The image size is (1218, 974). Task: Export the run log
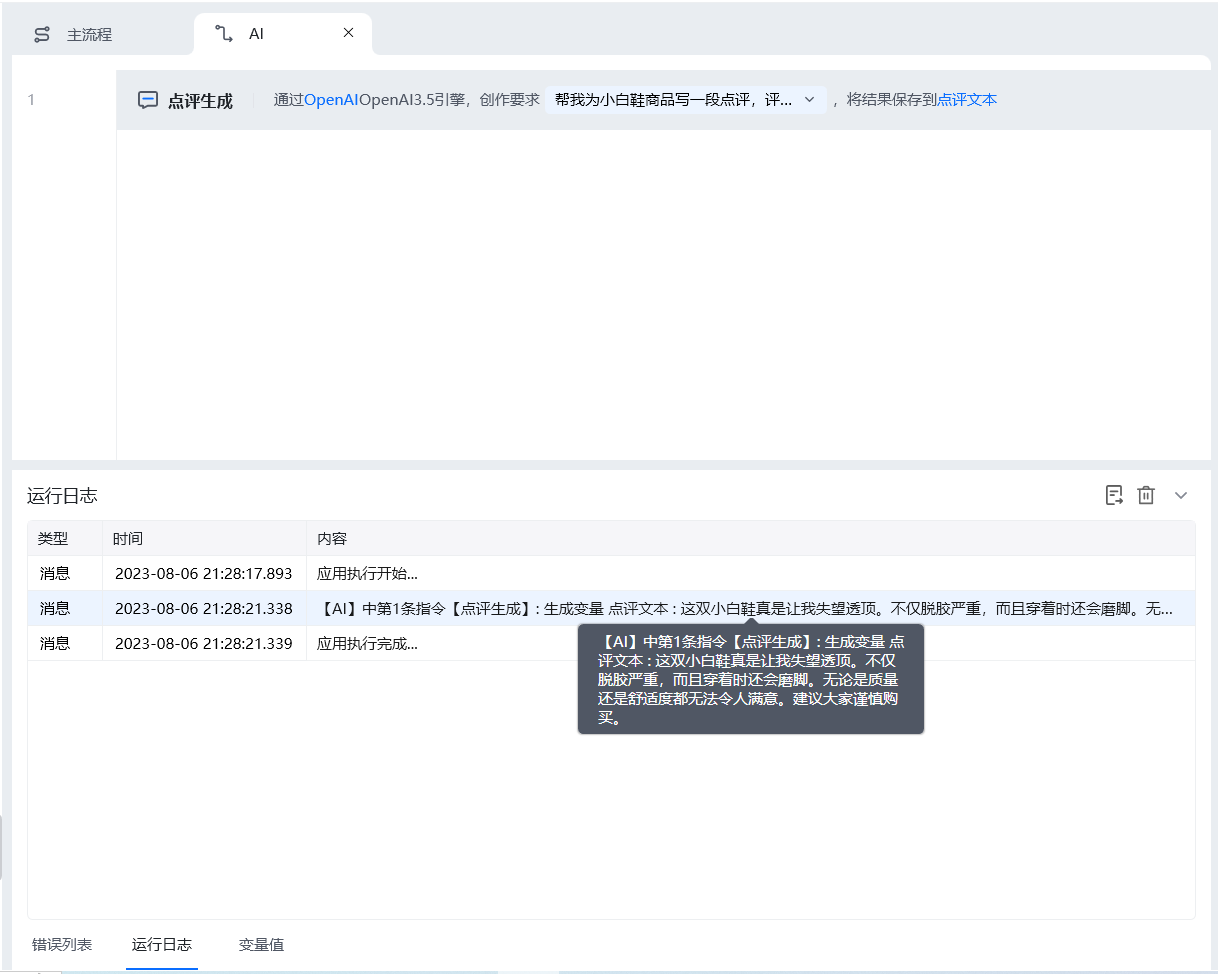1114,495
